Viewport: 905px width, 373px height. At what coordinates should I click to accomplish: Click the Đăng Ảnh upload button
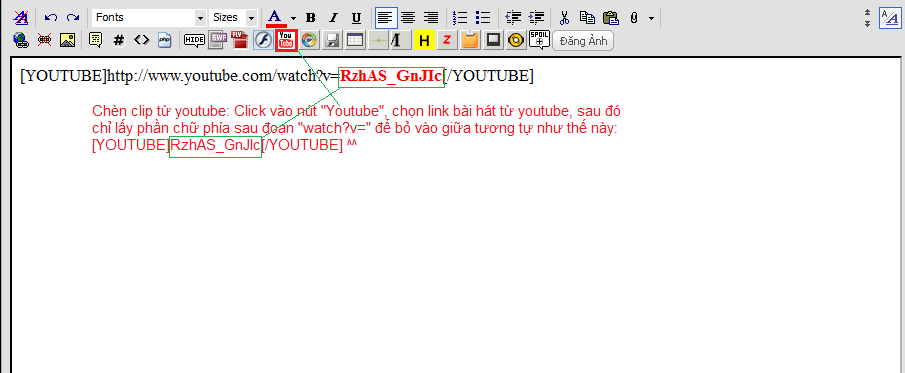click(x=583, y=41)
